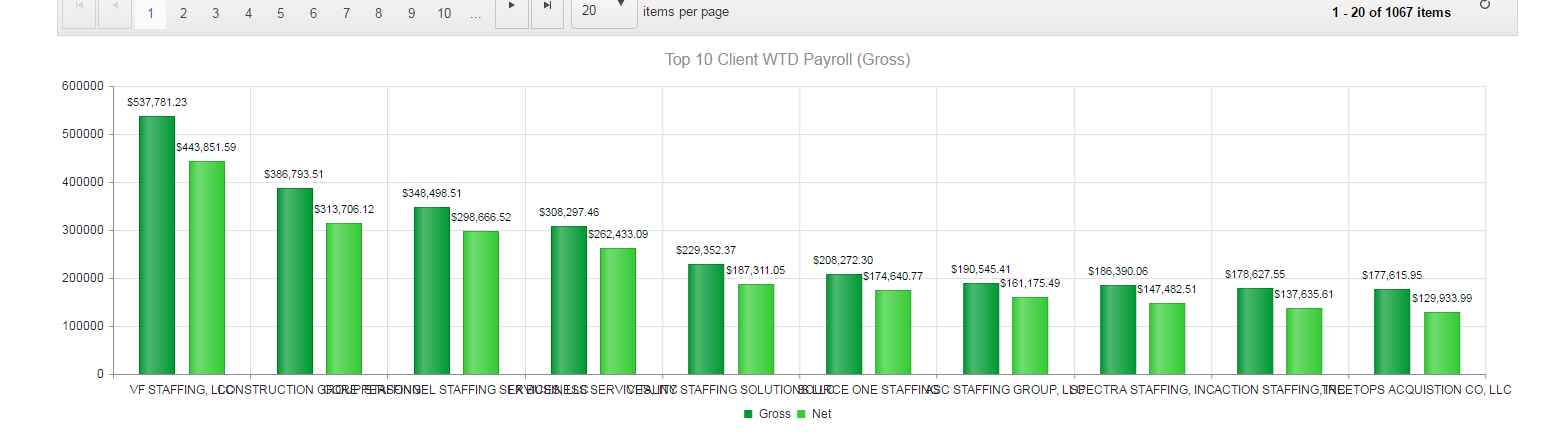Click the $190,545.41 data label
Screen dimensions: 1553x436
(981, 269)
